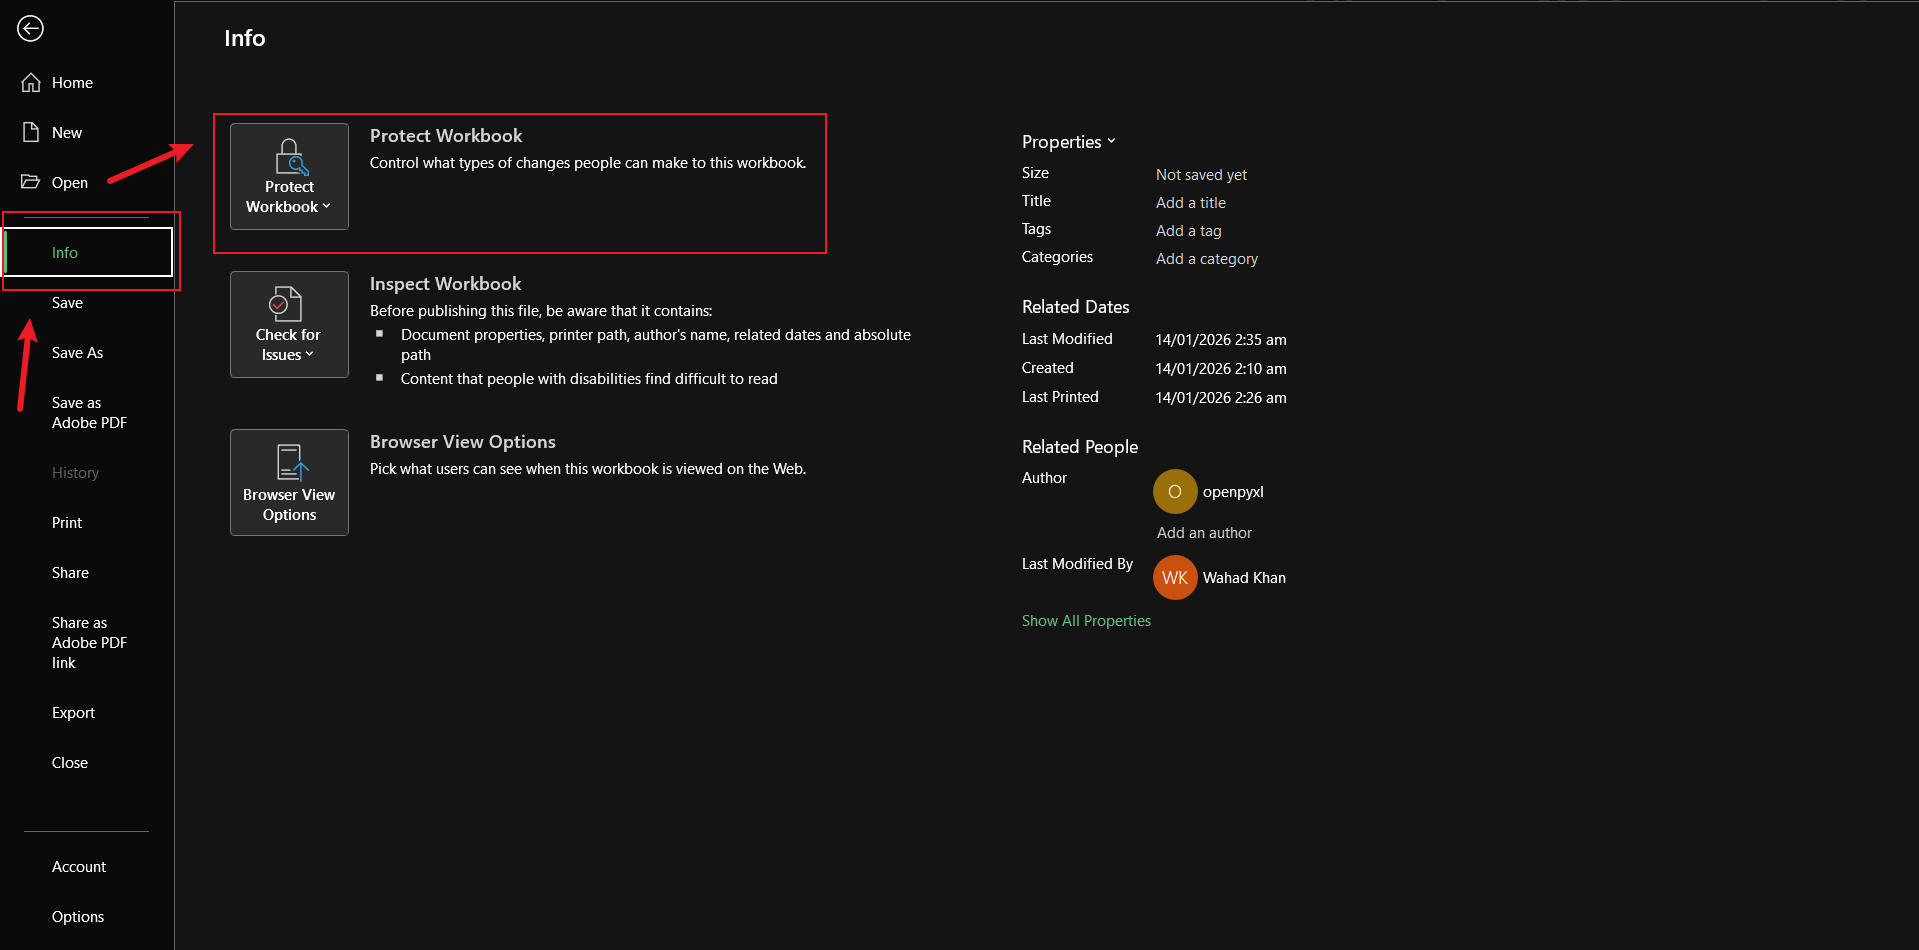Click Add a category field
Screen dimensions: 1919x950
point(1207,259)
